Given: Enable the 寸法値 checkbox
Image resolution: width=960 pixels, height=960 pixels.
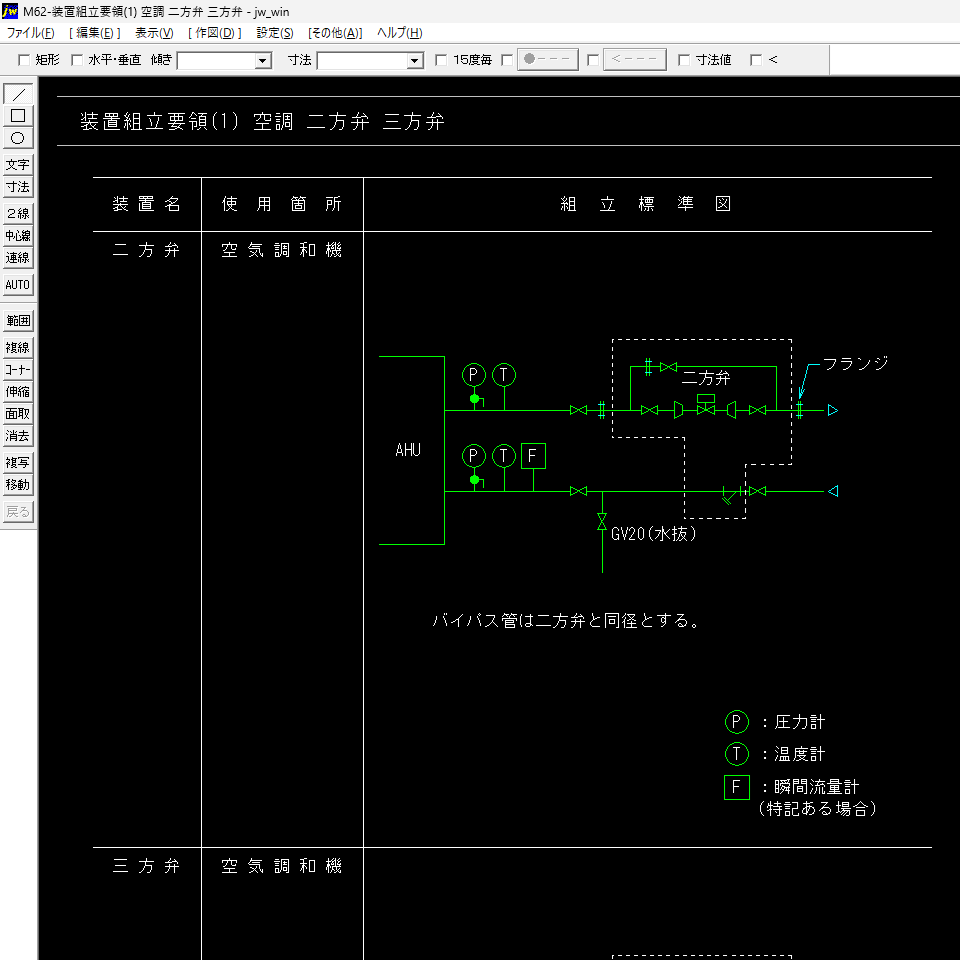Looking at the screenshot, I should click(684, 60).
